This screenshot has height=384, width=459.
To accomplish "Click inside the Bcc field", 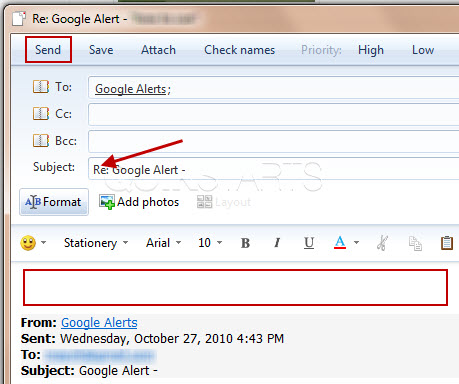I will point(273,141).
